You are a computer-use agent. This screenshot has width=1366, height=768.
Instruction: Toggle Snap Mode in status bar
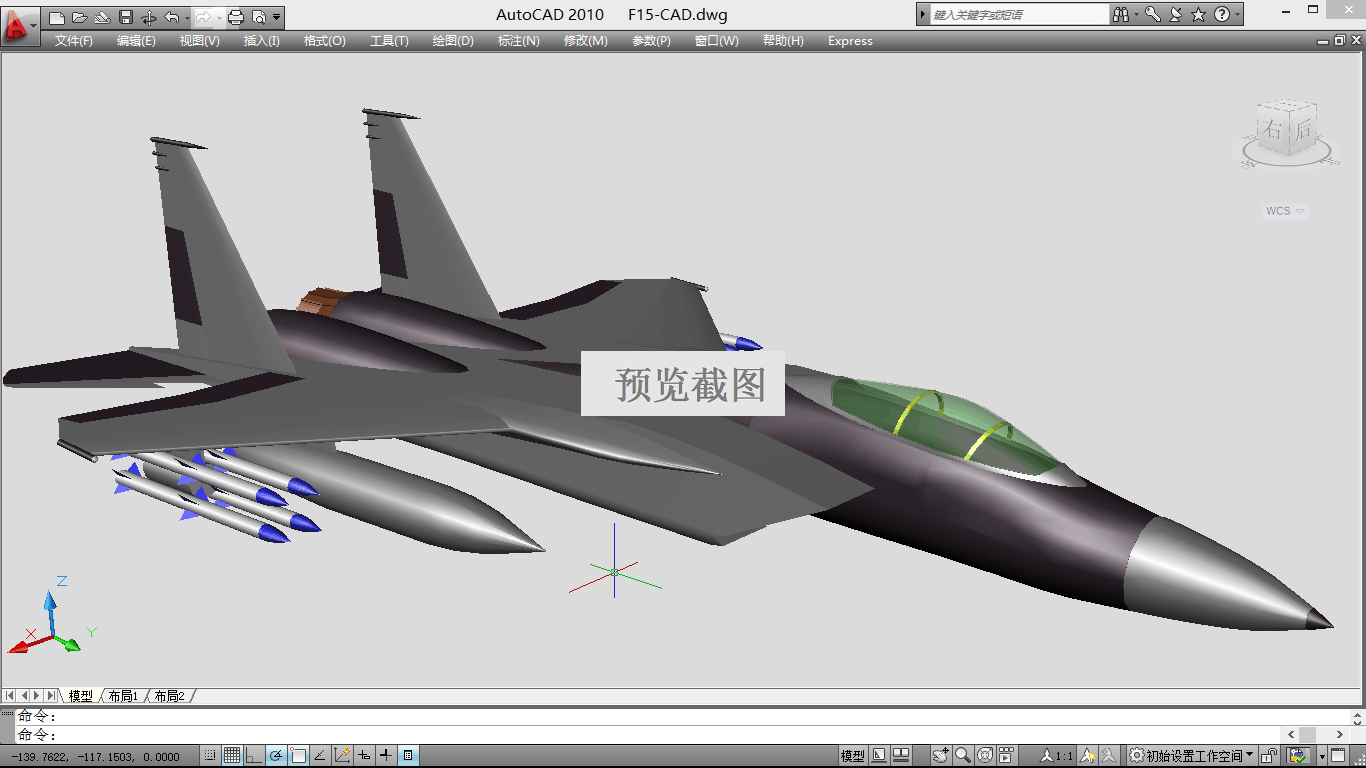click(210, 756)
